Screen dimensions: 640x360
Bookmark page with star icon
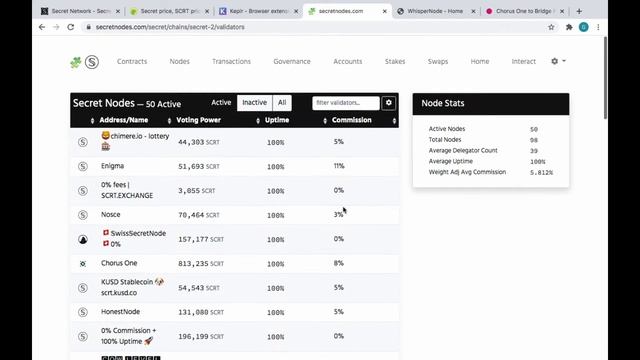point(551,27)
